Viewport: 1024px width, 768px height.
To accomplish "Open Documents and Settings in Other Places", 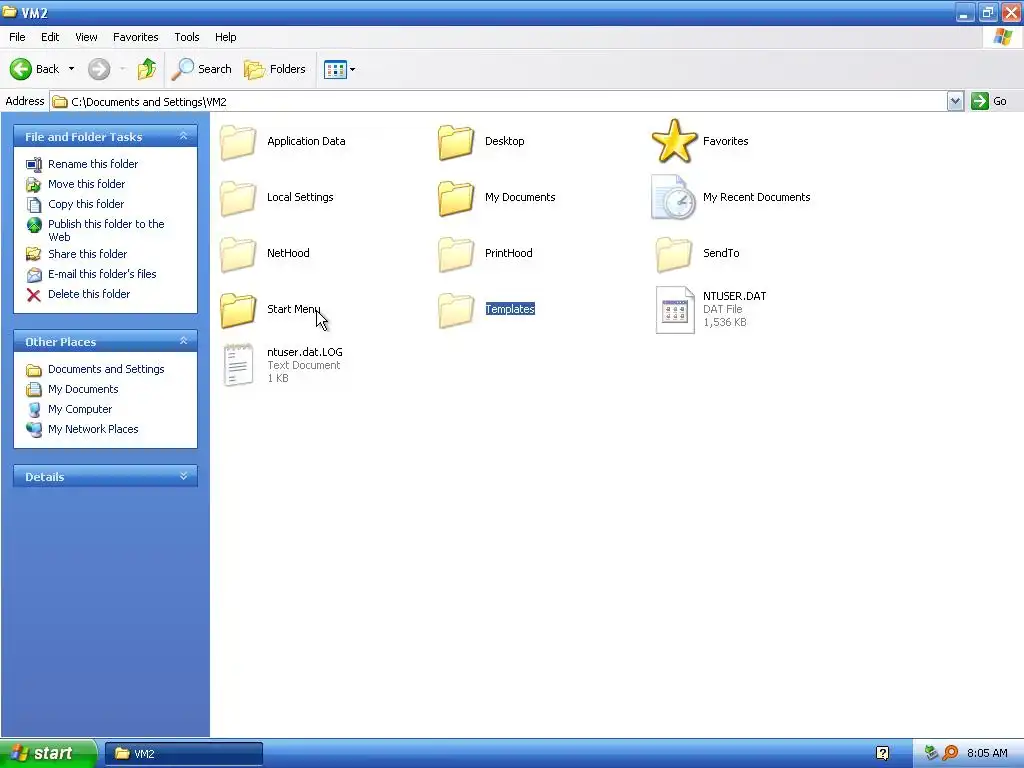I will pyautogui.click(x=106, y=369).
